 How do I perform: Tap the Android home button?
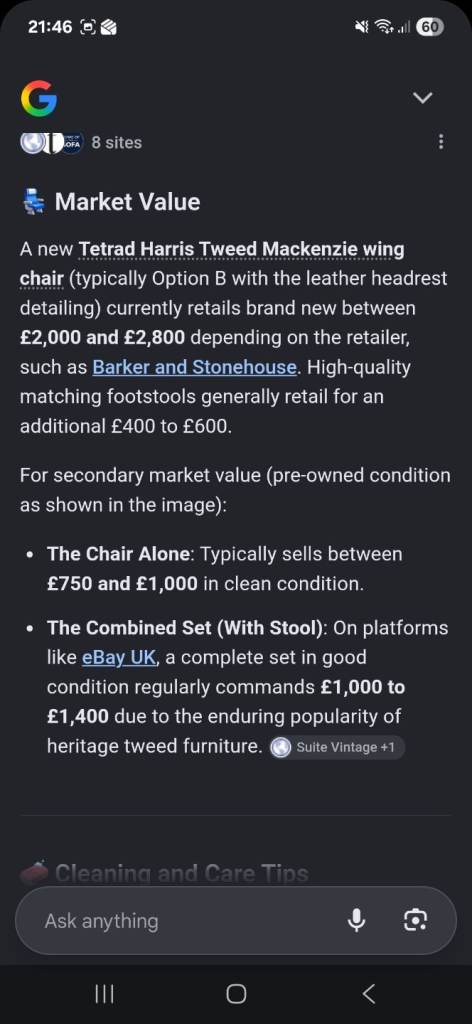click(236, 994)
